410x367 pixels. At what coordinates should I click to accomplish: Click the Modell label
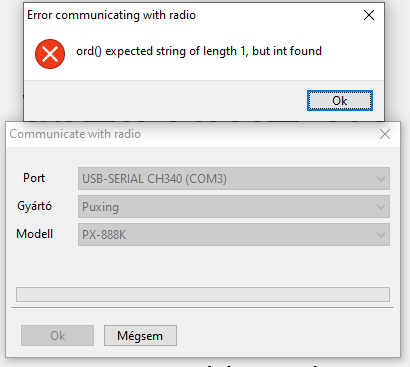(x=34, y=234)
